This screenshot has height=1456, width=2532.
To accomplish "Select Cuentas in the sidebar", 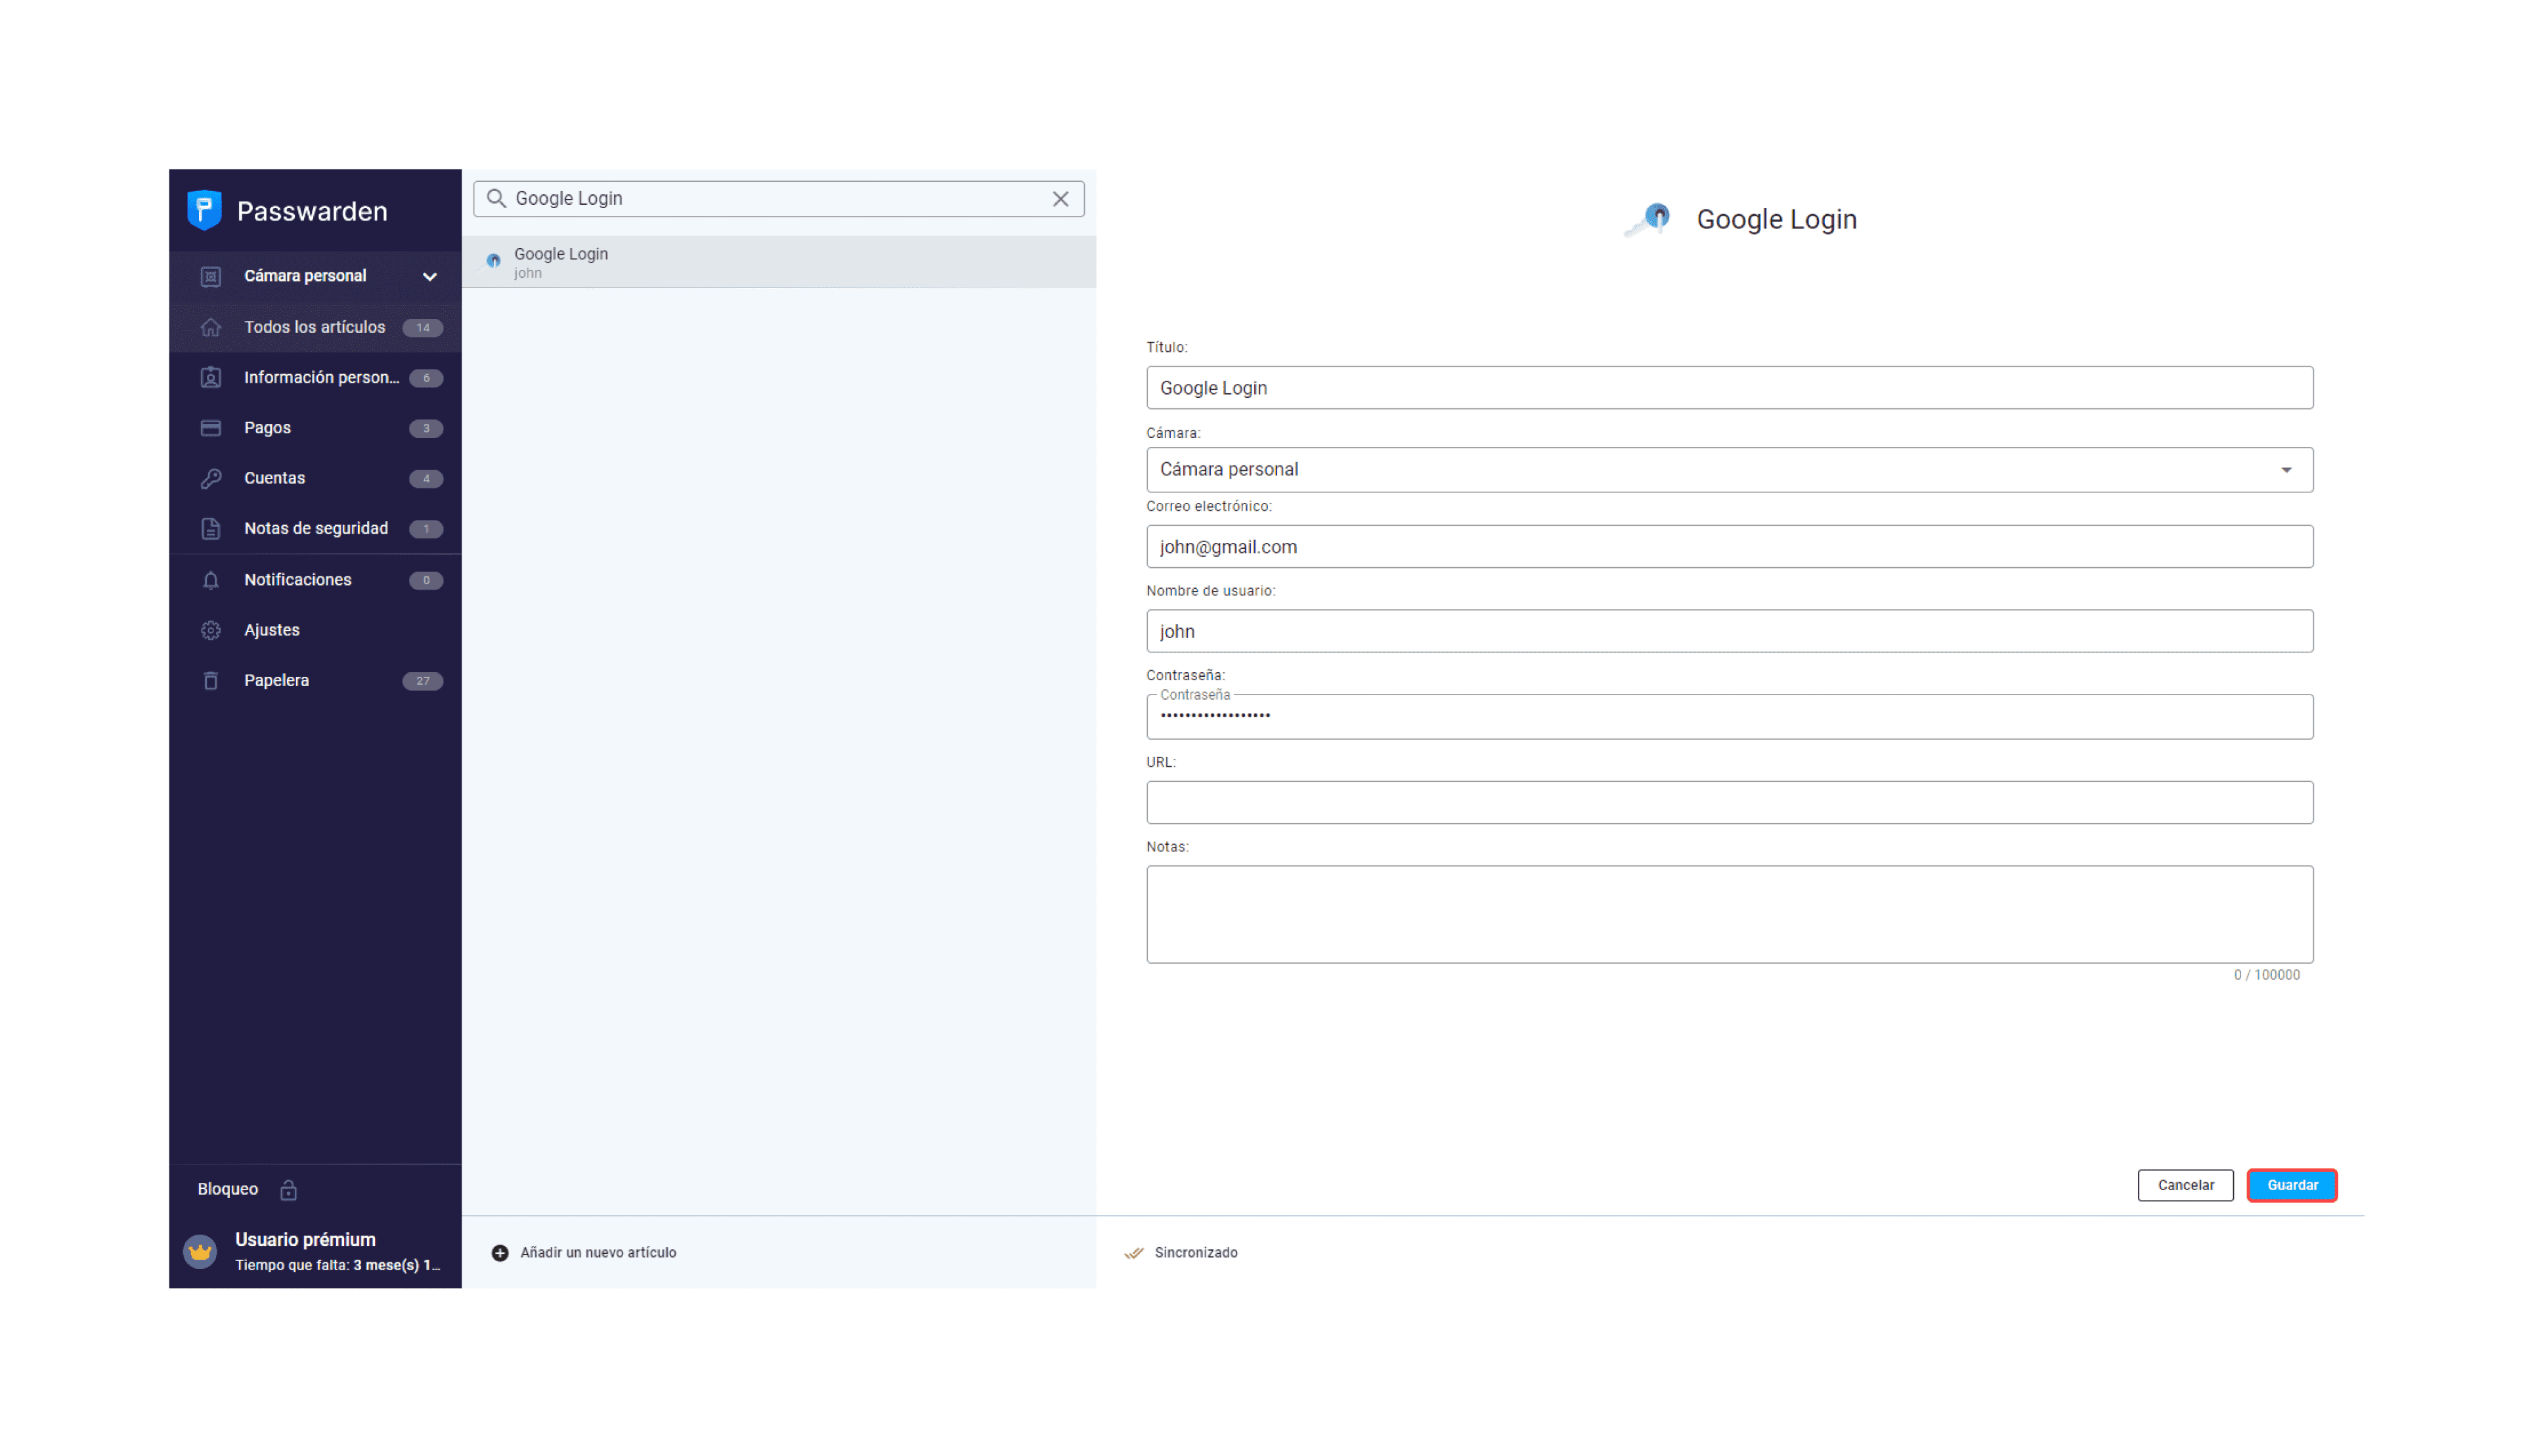I will [274, 478].
